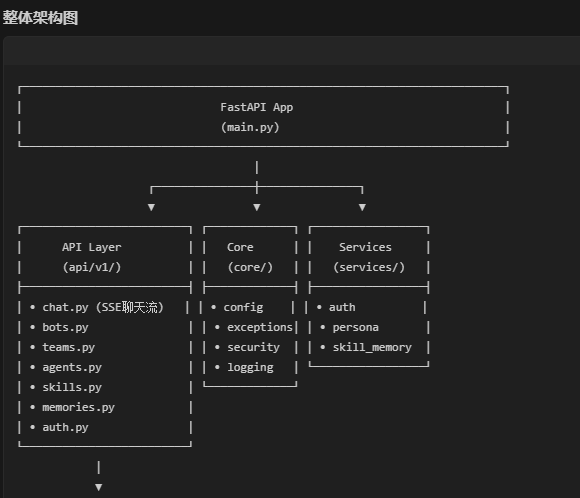This screenshot has width=580, height=498.
Task: Click the exceptions item in Core
Action: click(x=260, y=327)
